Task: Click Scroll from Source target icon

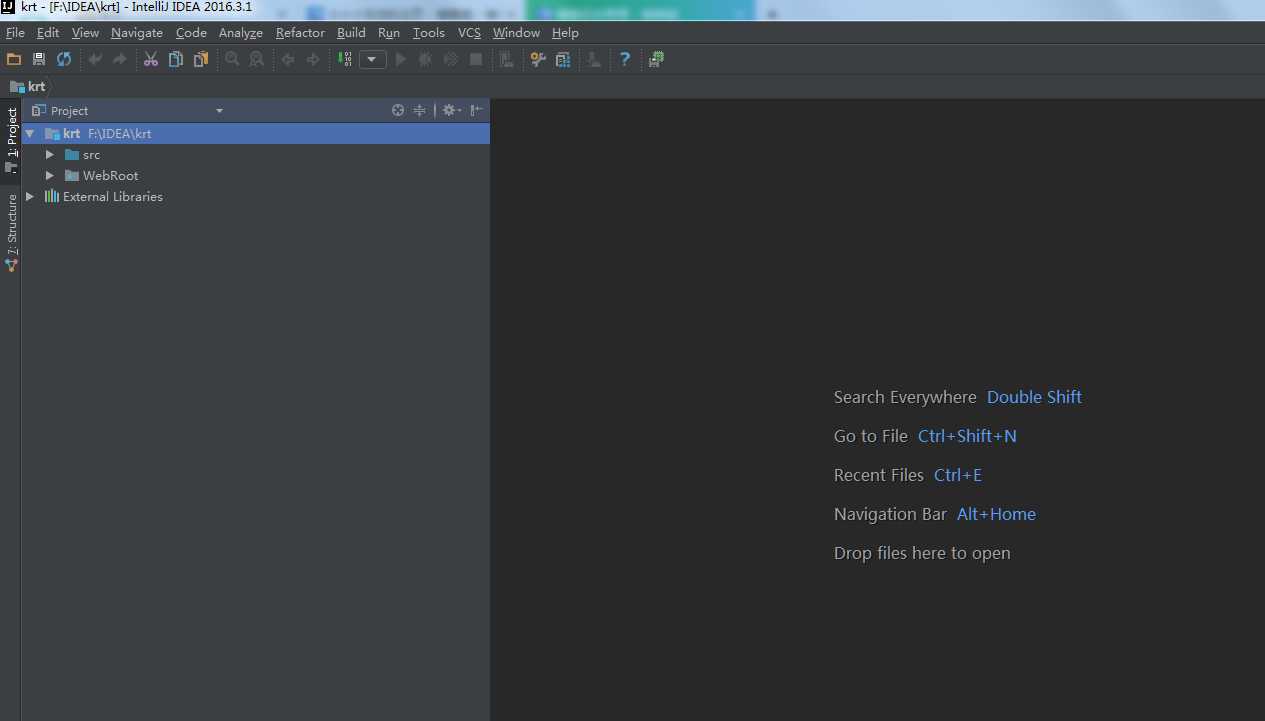Action: pyautogui.click(x=398, y=110)
